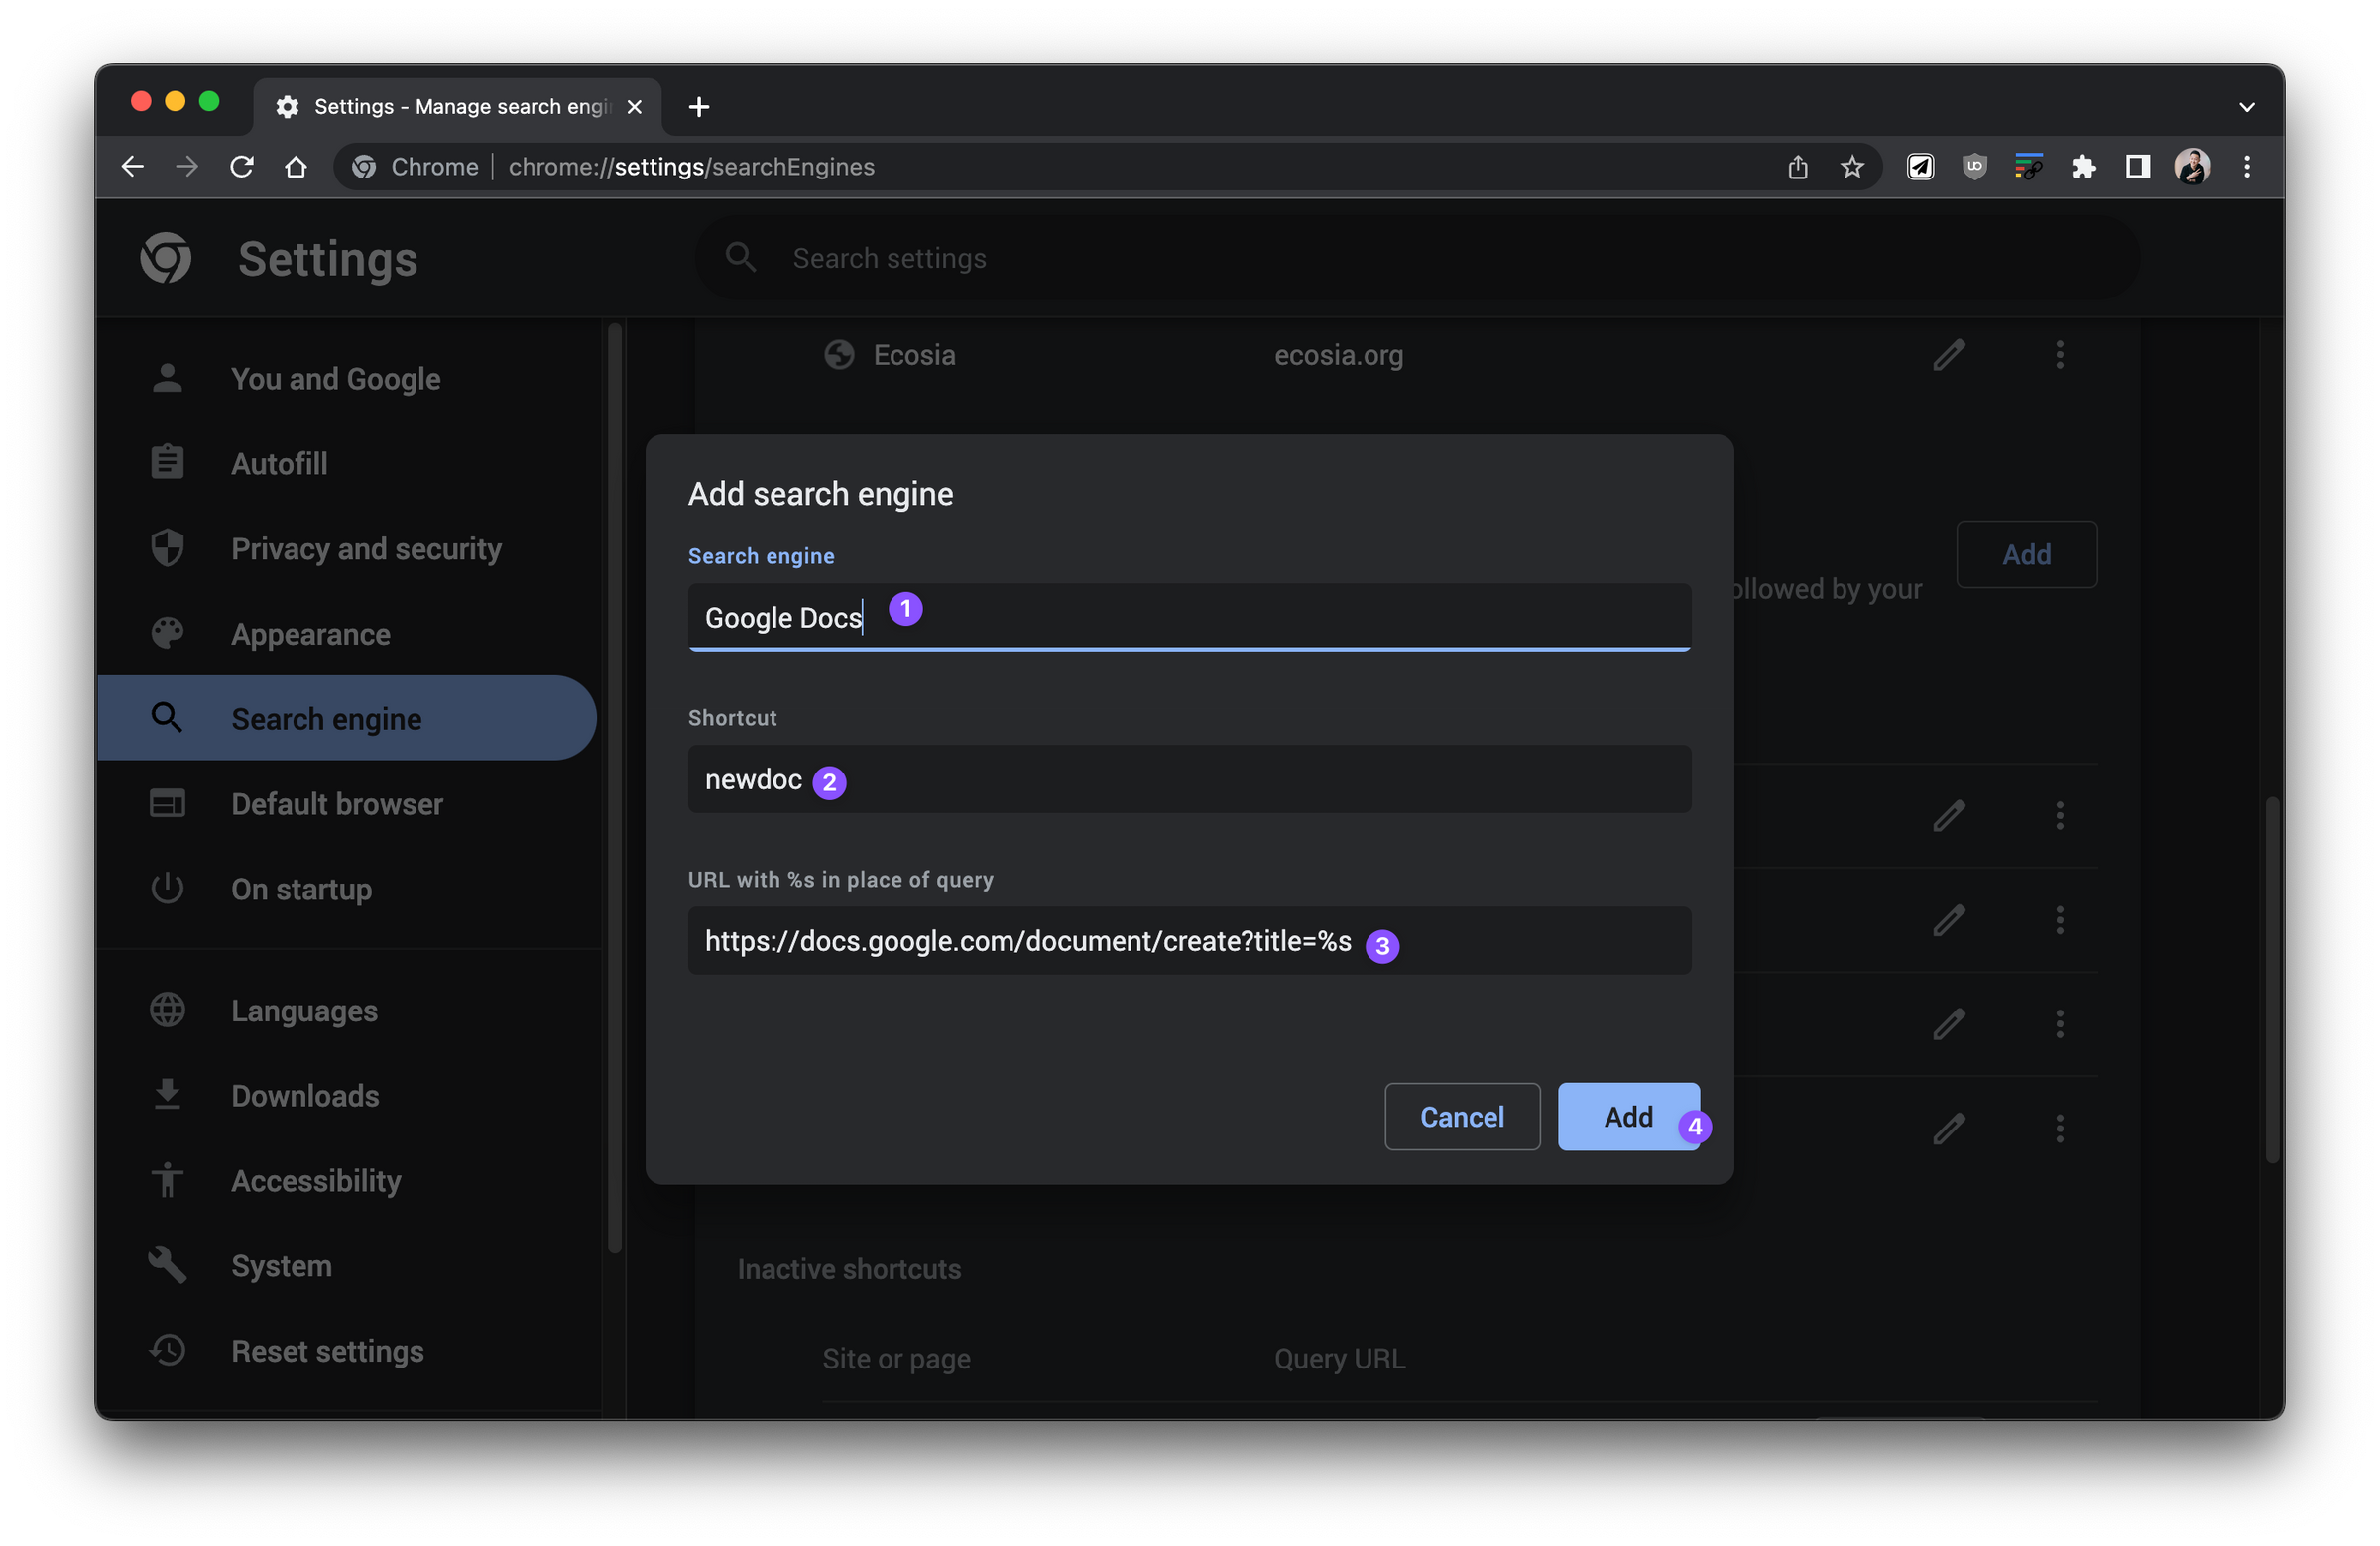This screenshot has width=2380, height=1546.
Task: Open the Extensions puzzle piece menu
Action: 2084,166
